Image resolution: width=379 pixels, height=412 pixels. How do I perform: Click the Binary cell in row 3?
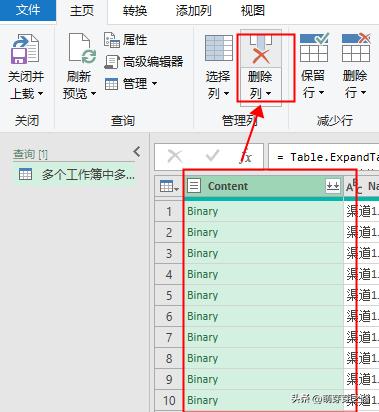tap(263, 253)
